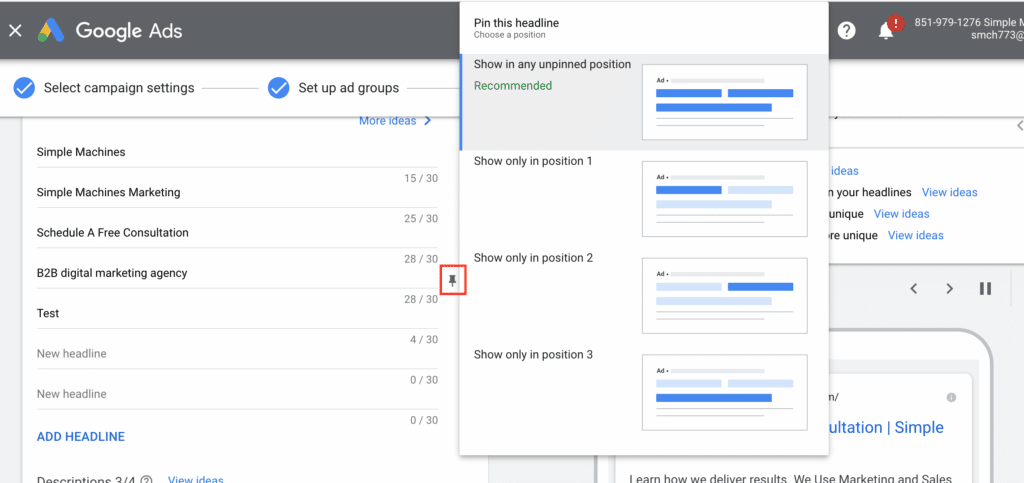Pause the ad preview rotation
The width and height of the screenshot is (1024, 483).
[x=985, y=288]
